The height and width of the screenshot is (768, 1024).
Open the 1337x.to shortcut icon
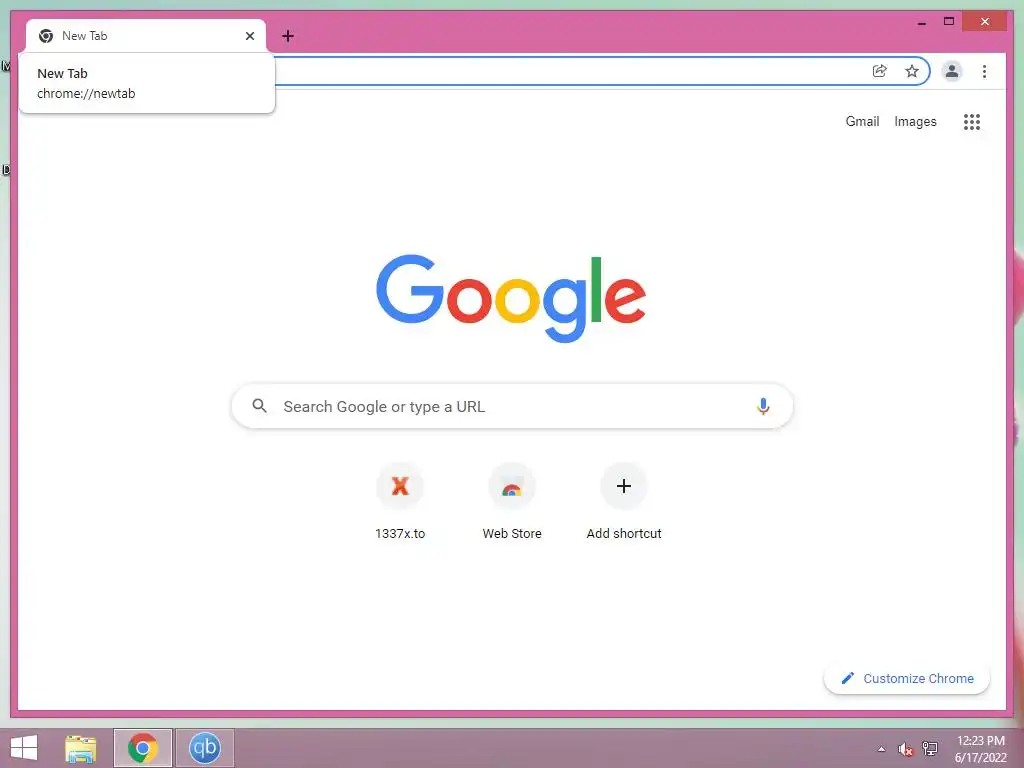[x=400, y=486]
